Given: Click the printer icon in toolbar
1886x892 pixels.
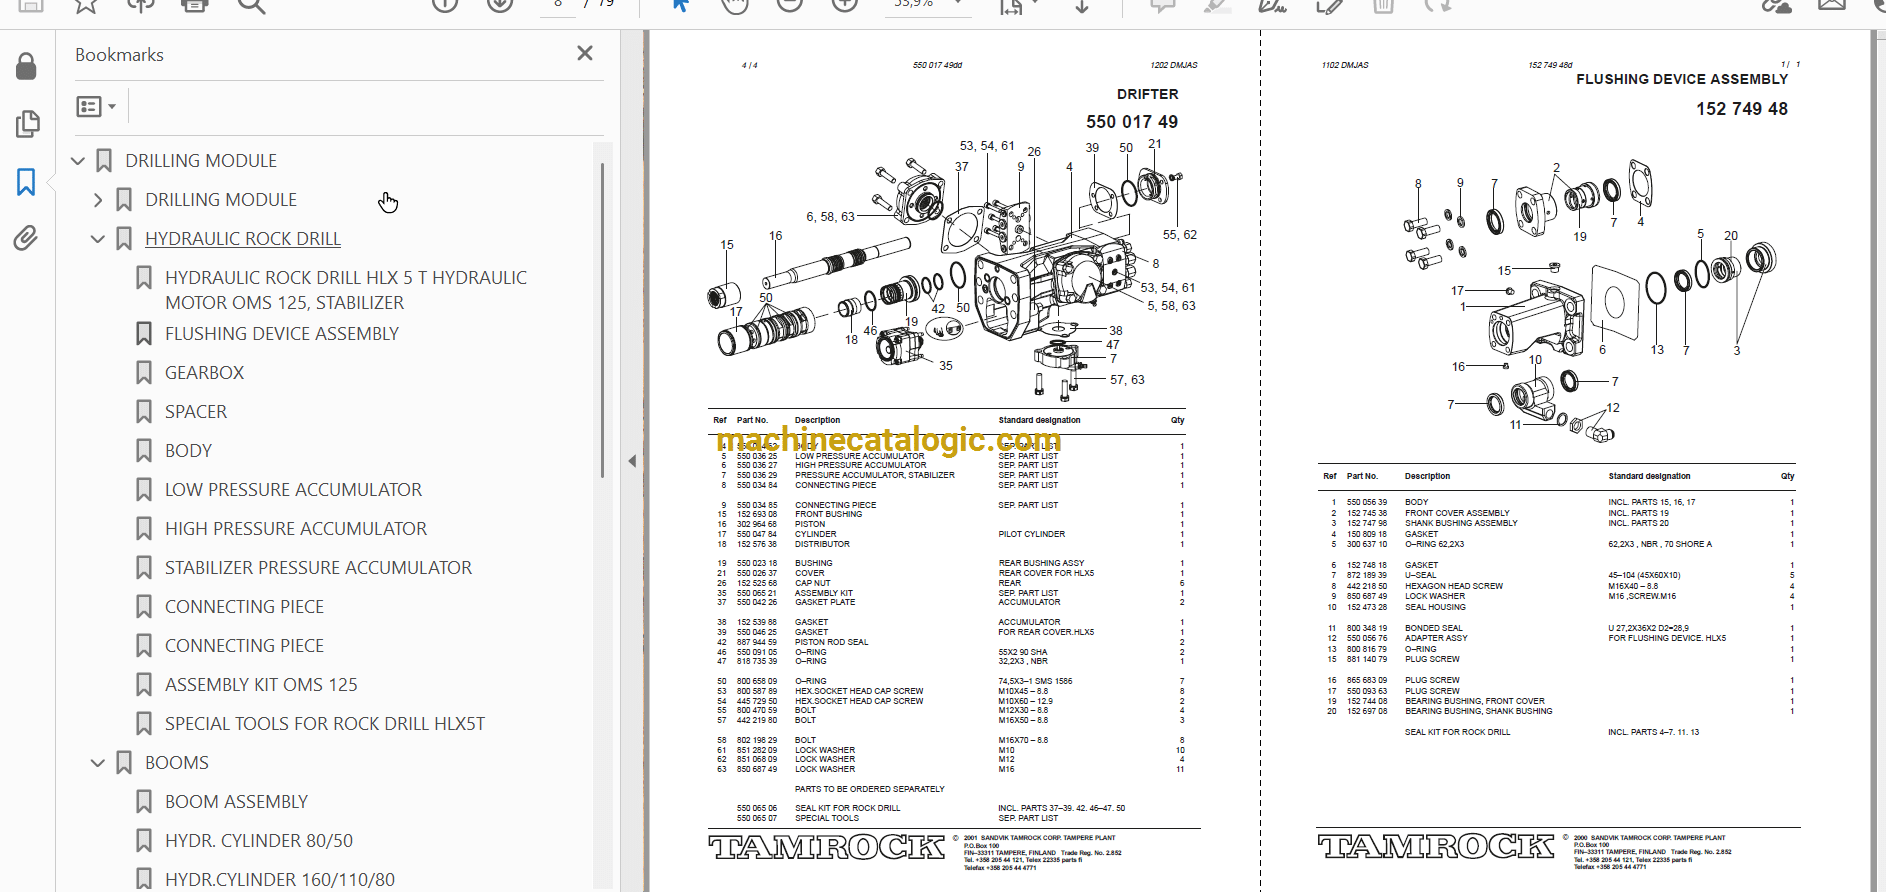Looking at the screenshot, I should tap(195, 6).
